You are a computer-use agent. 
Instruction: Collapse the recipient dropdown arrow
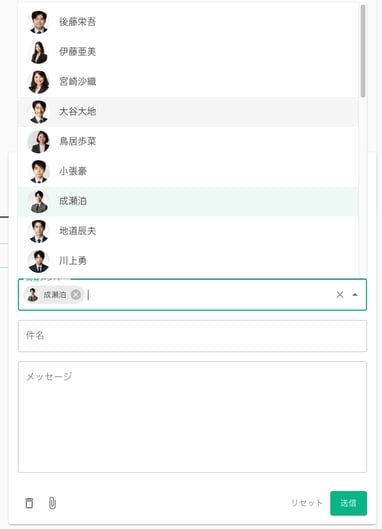pos(355,295)
